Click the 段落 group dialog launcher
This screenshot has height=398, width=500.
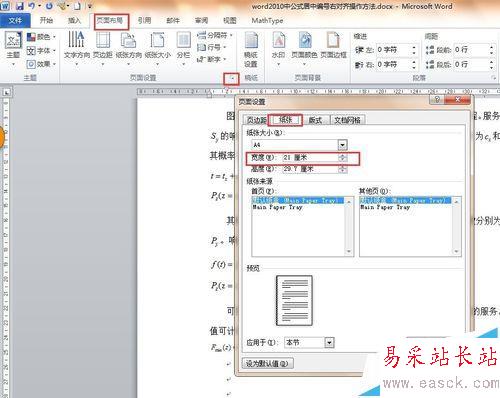tap(494, 78)
